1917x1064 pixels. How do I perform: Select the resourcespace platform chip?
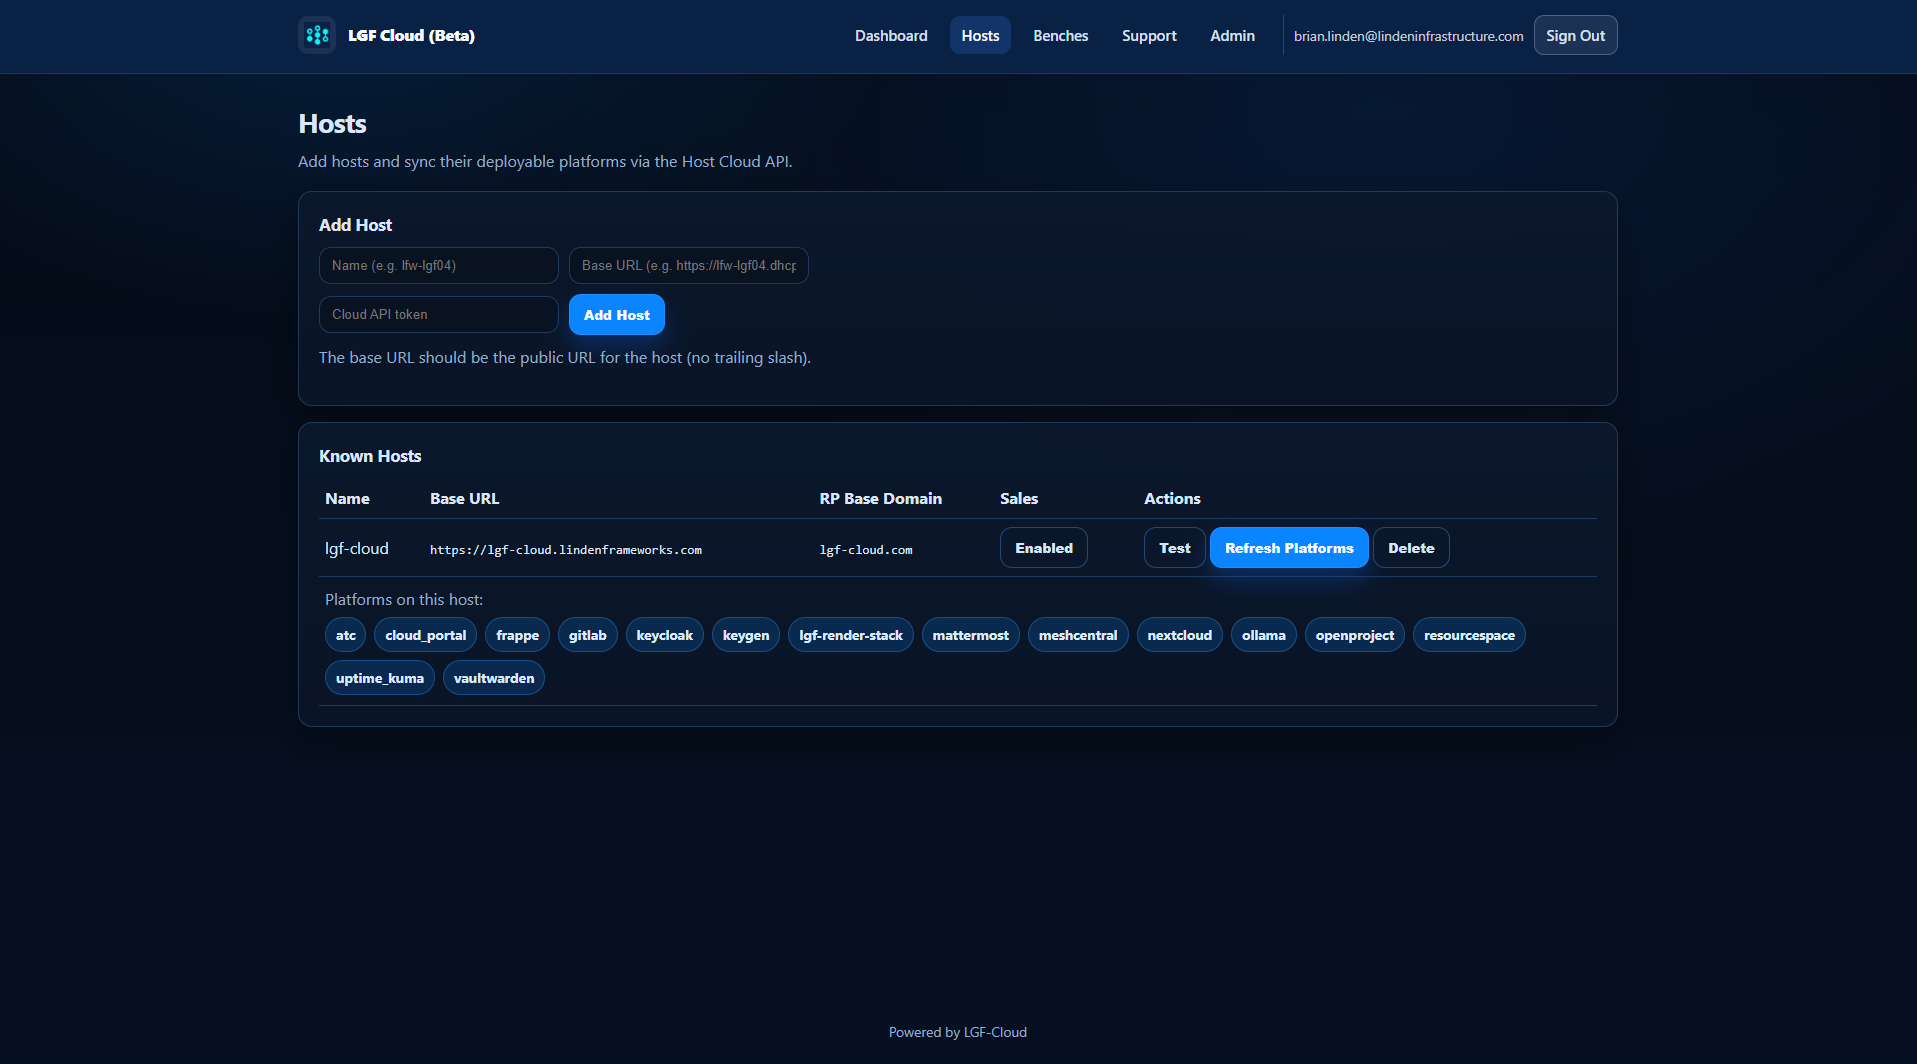tap(1468, 635)
